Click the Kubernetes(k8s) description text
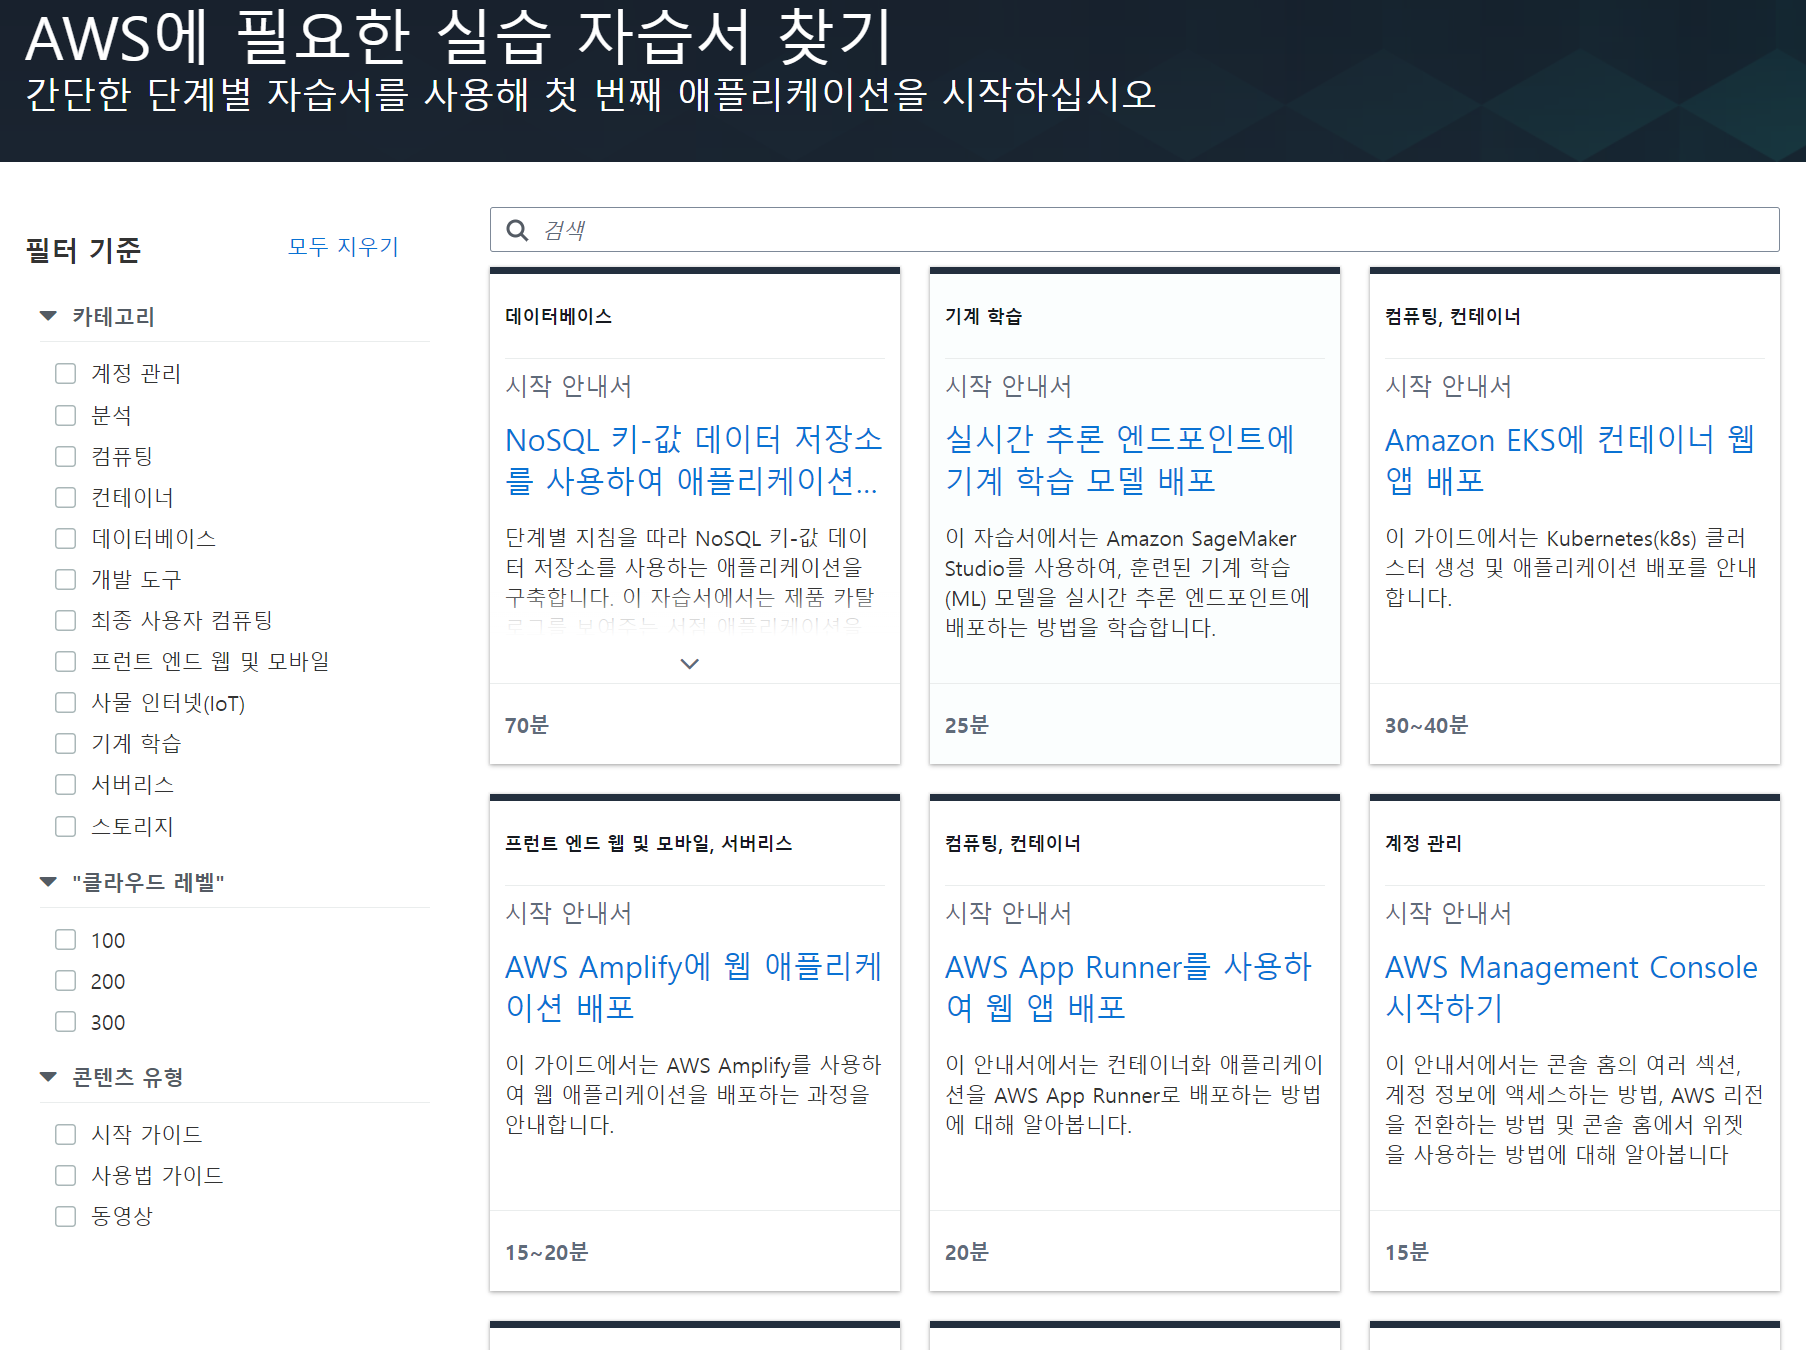The image size is (1806, 1350). 1571,568
